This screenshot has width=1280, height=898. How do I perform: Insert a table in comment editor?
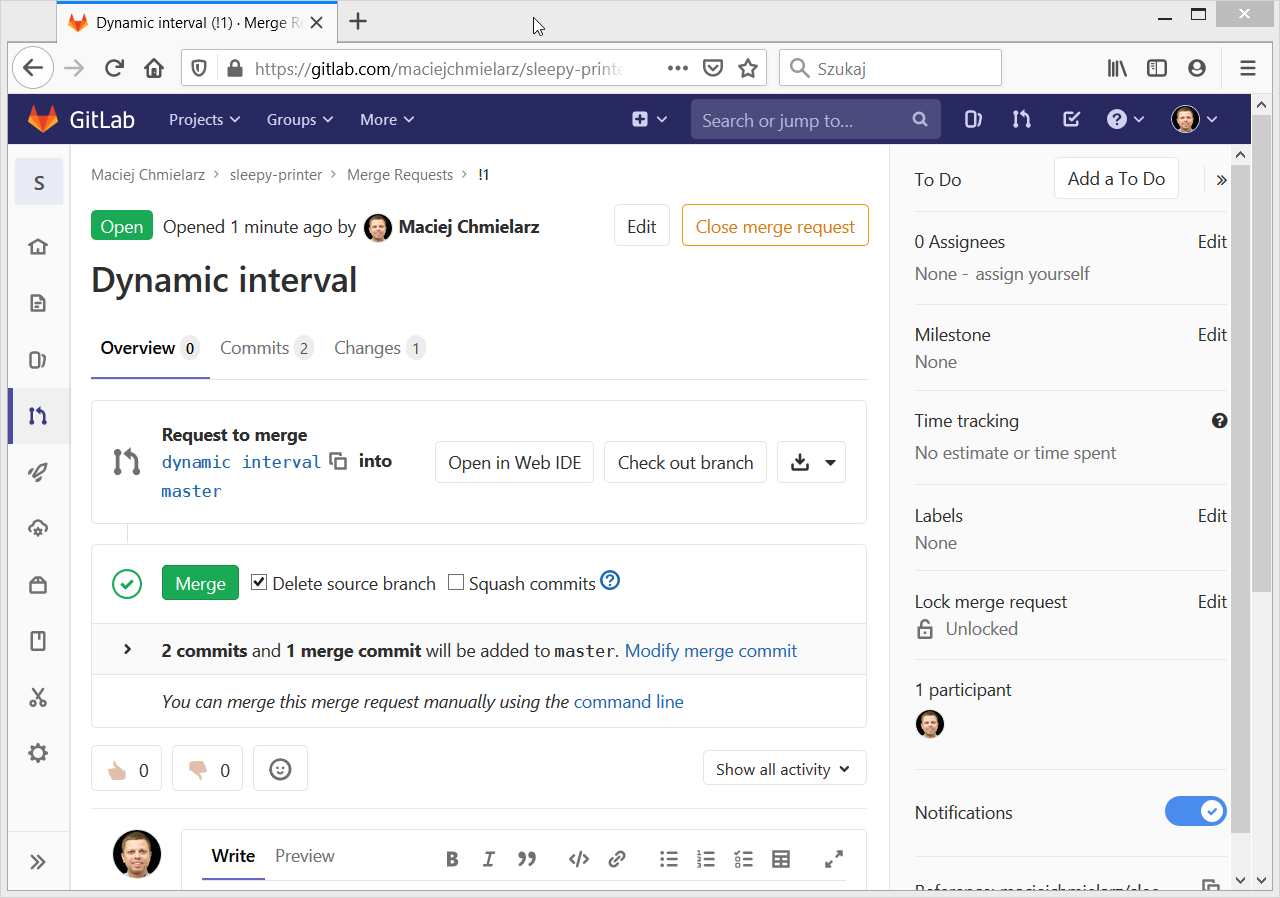point(781,858)
